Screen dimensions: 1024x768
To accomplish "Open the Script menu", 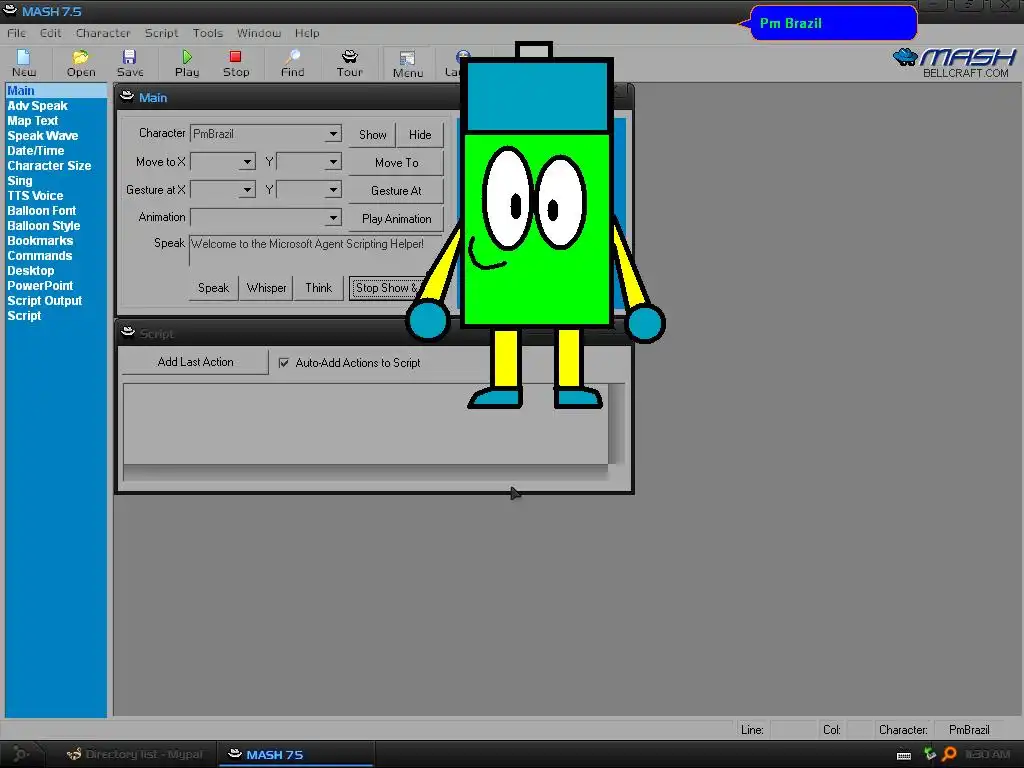I will (x=161, y=33).
